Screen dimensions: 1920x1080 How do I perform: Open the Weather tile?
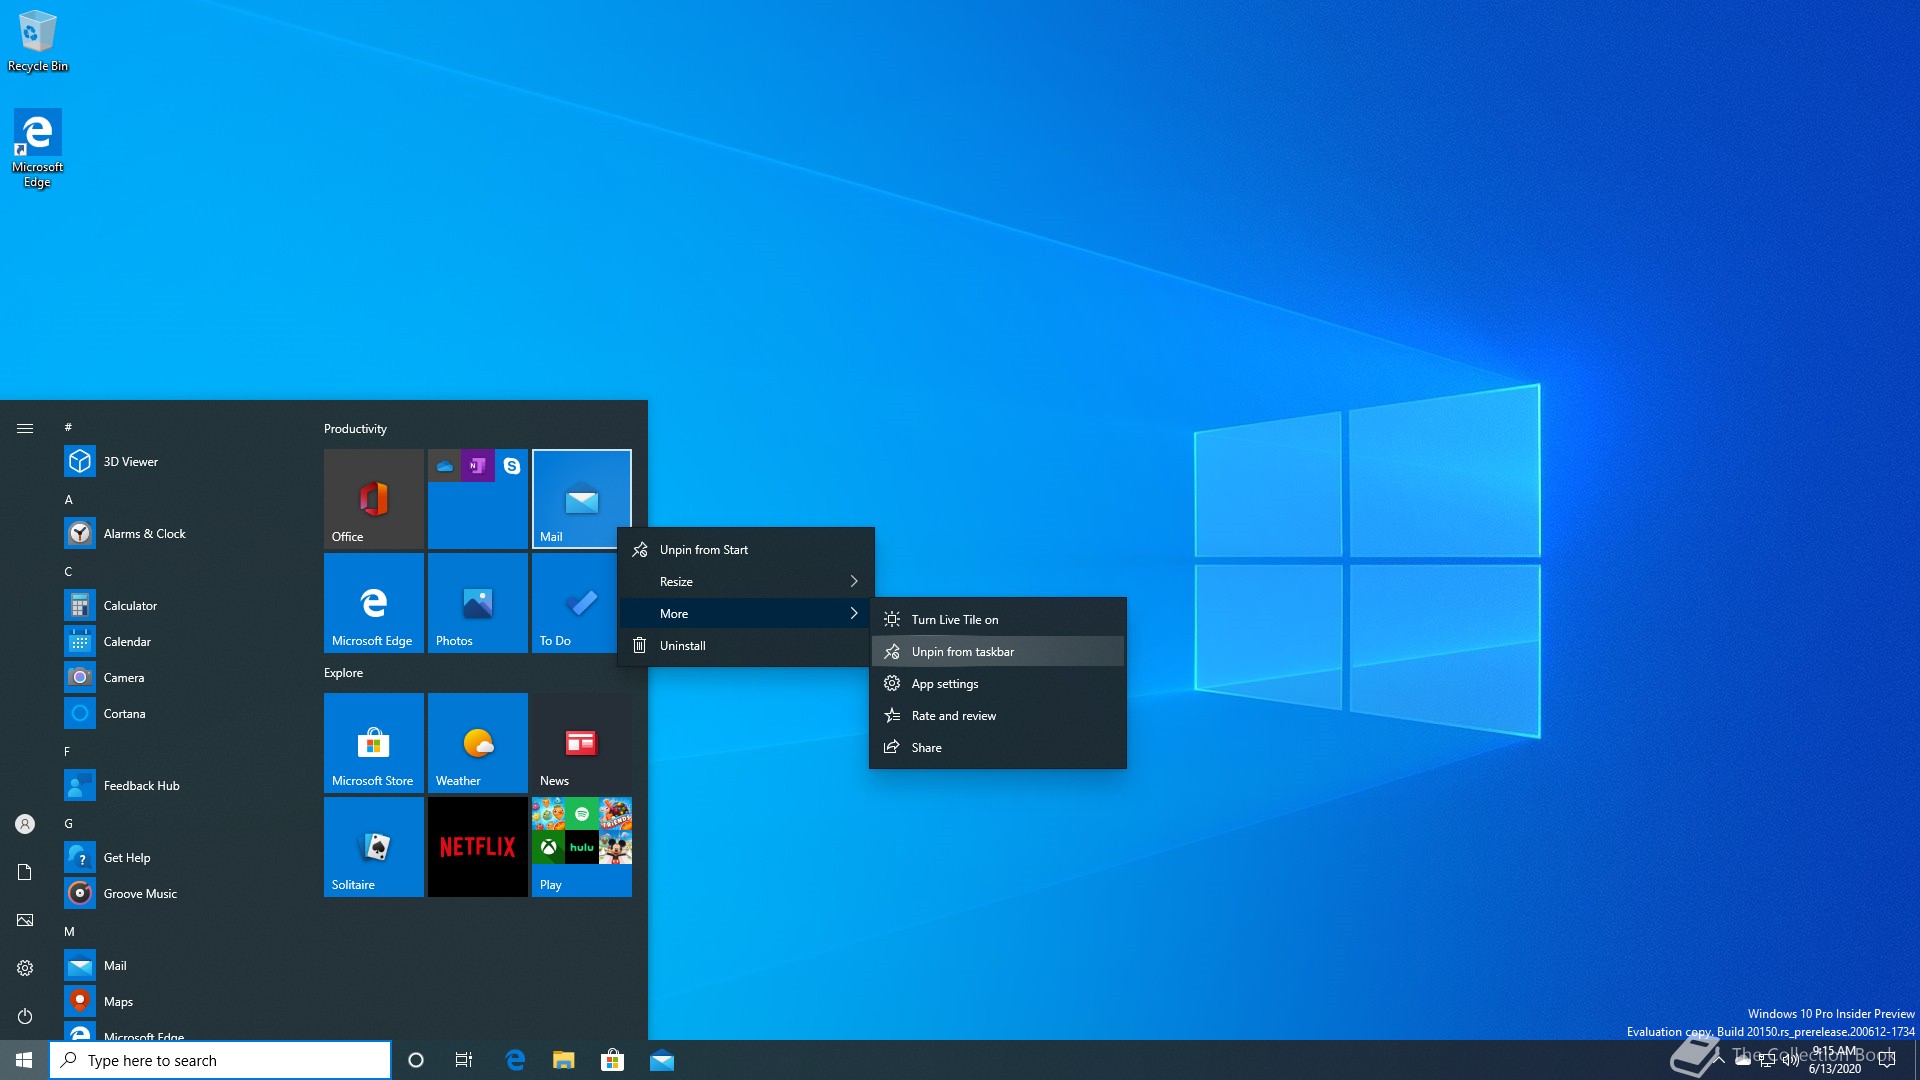coord(478,743)
